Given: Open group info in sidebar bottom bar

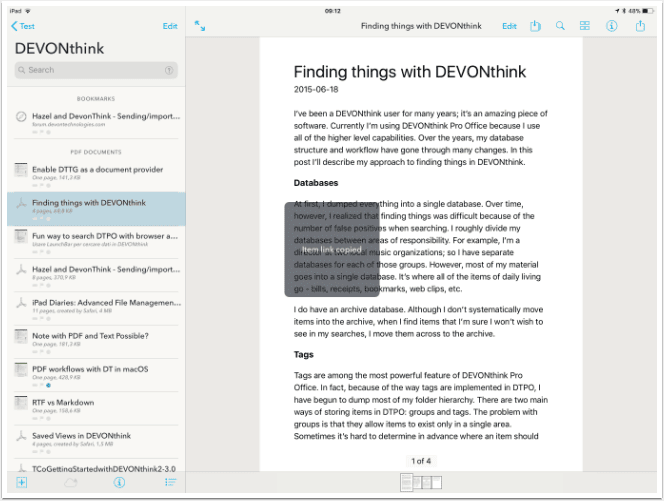Looking at the screenshot, I should (x=119, y=482).
